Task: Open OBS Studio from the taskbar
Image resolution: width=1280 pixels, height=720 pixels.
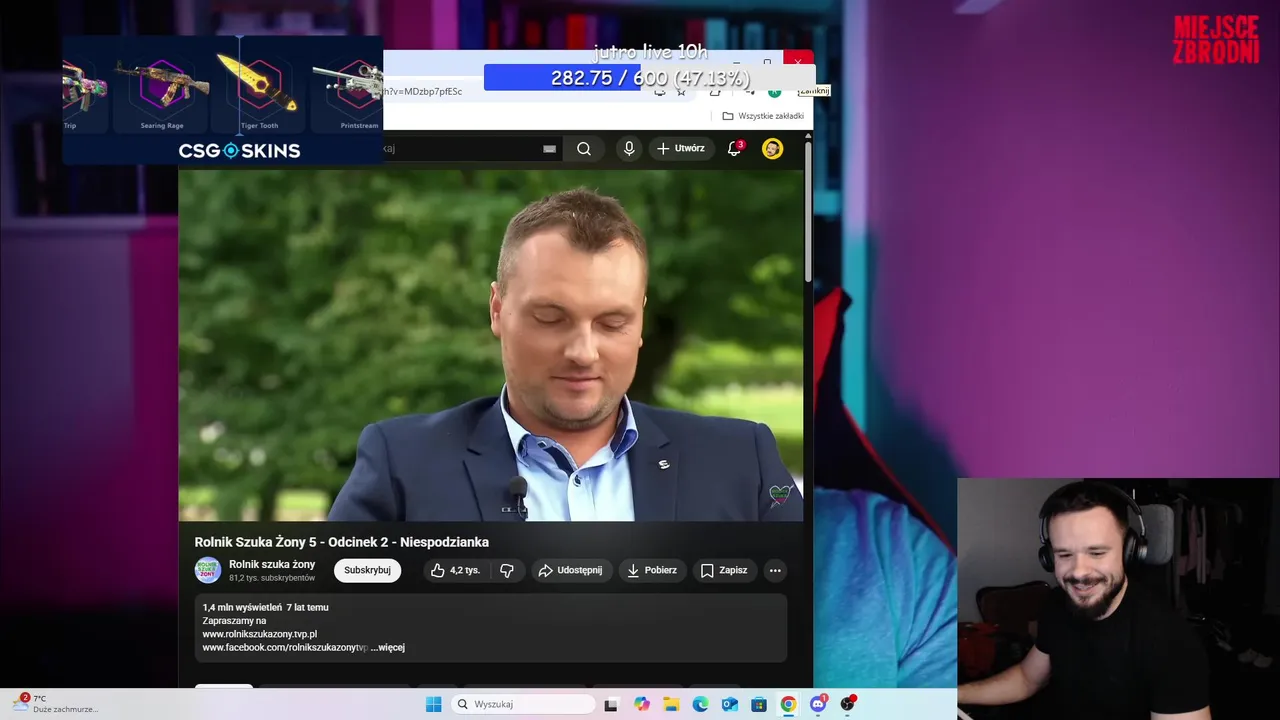Action: click(x=847, y=704)
